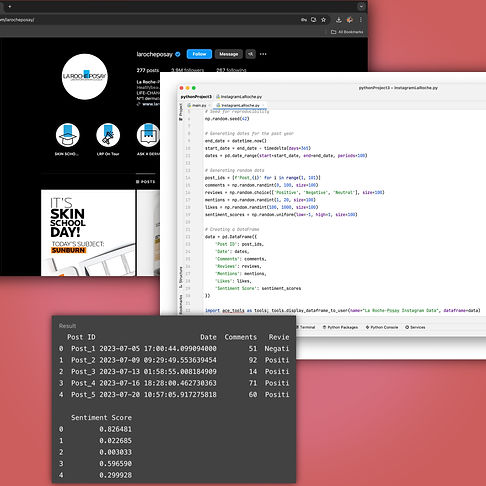
Task: Click the install app icon in address bar
Action: tap(313, 20)
